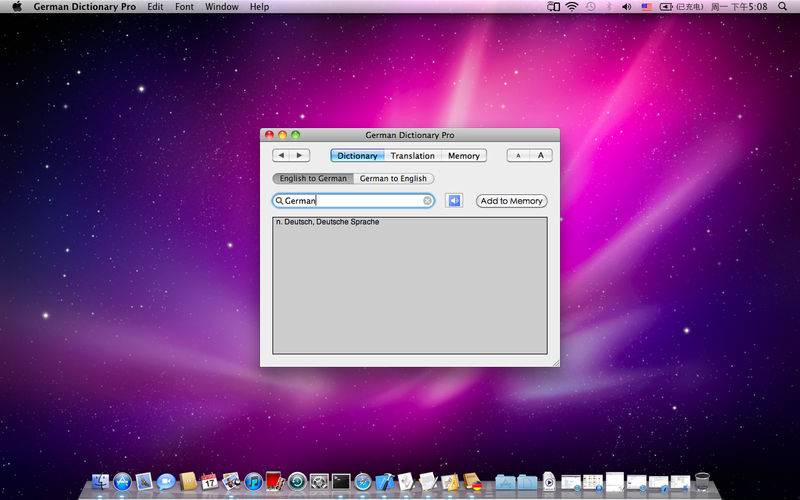Go forward with the right arrow button
Screen dimensions: 800x500
click(300, 155)
